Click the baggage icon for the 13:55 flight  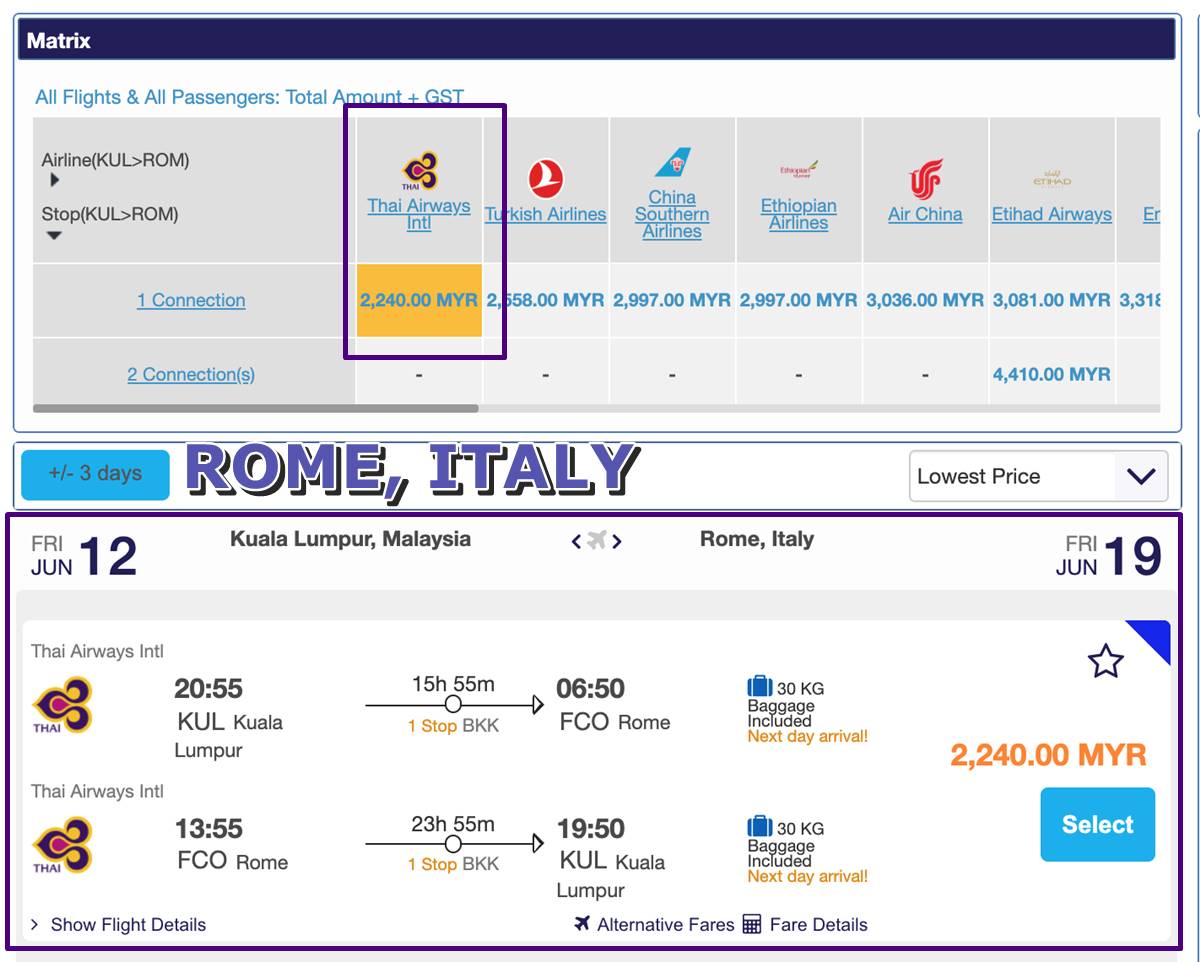760,827
